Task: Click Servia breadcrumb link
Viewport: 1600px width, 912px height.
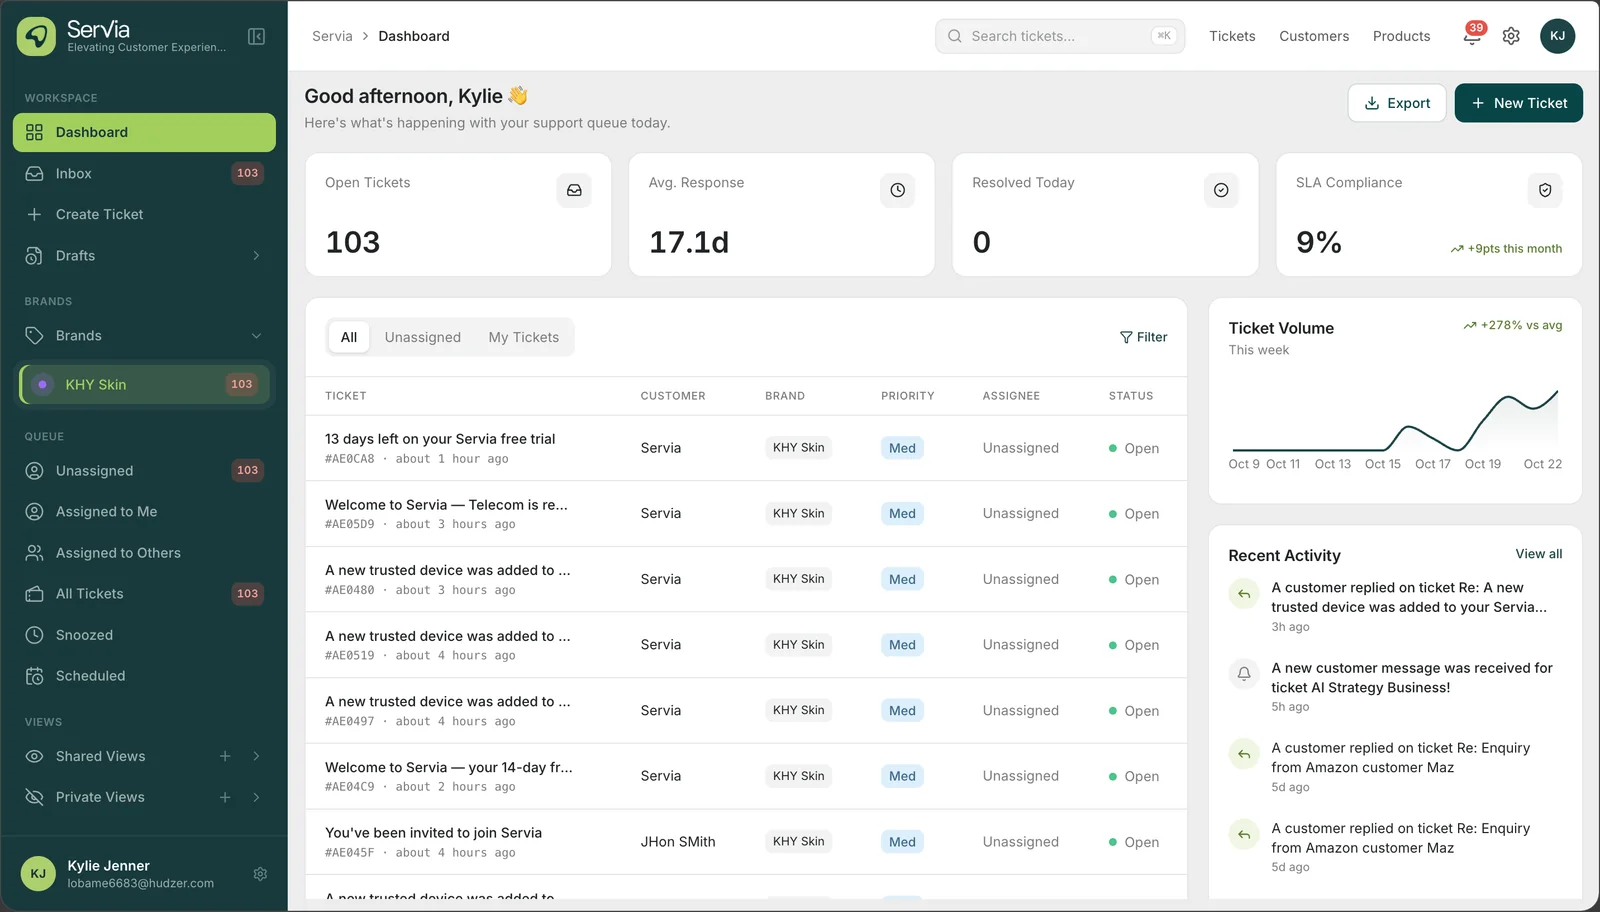Action: point(332,36)
